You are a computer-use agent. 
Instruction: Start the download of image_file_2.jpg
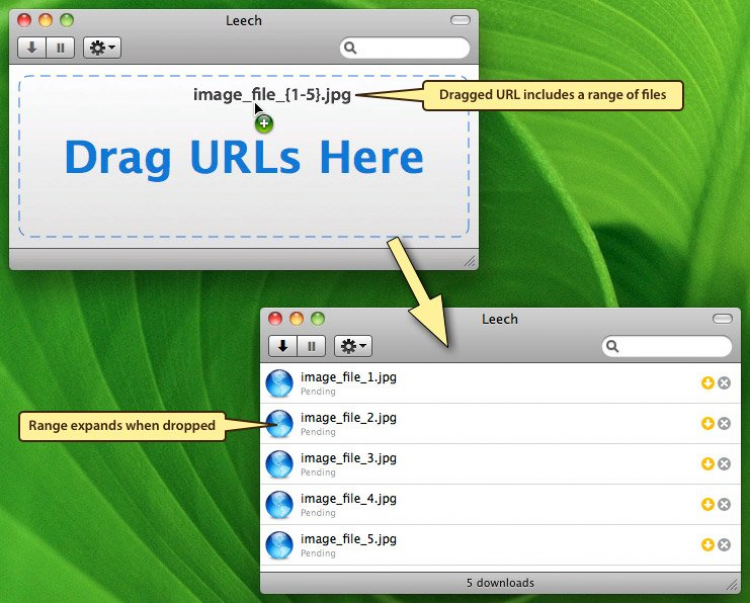point(707,423)
